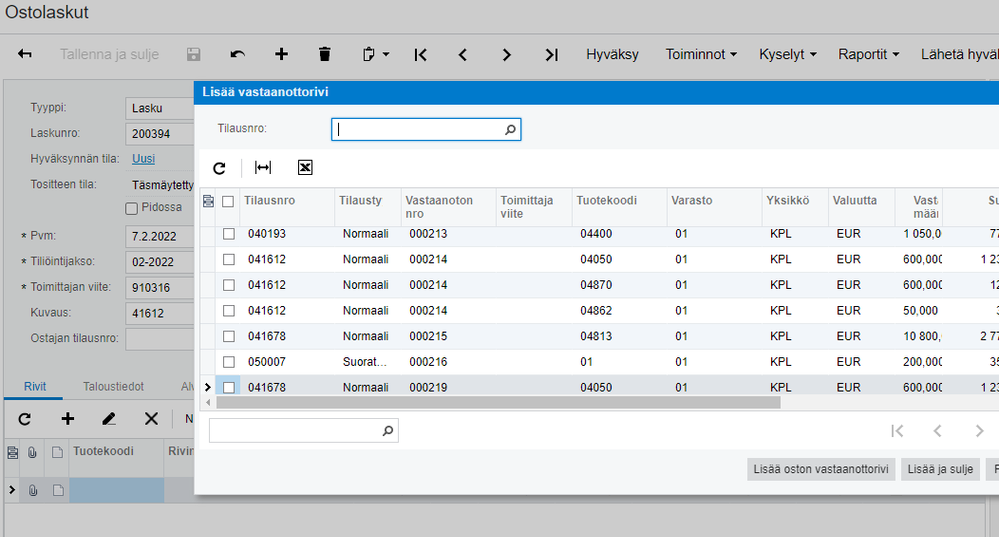Open the clipboard copy-paste icon

click(x=369, y=54)
